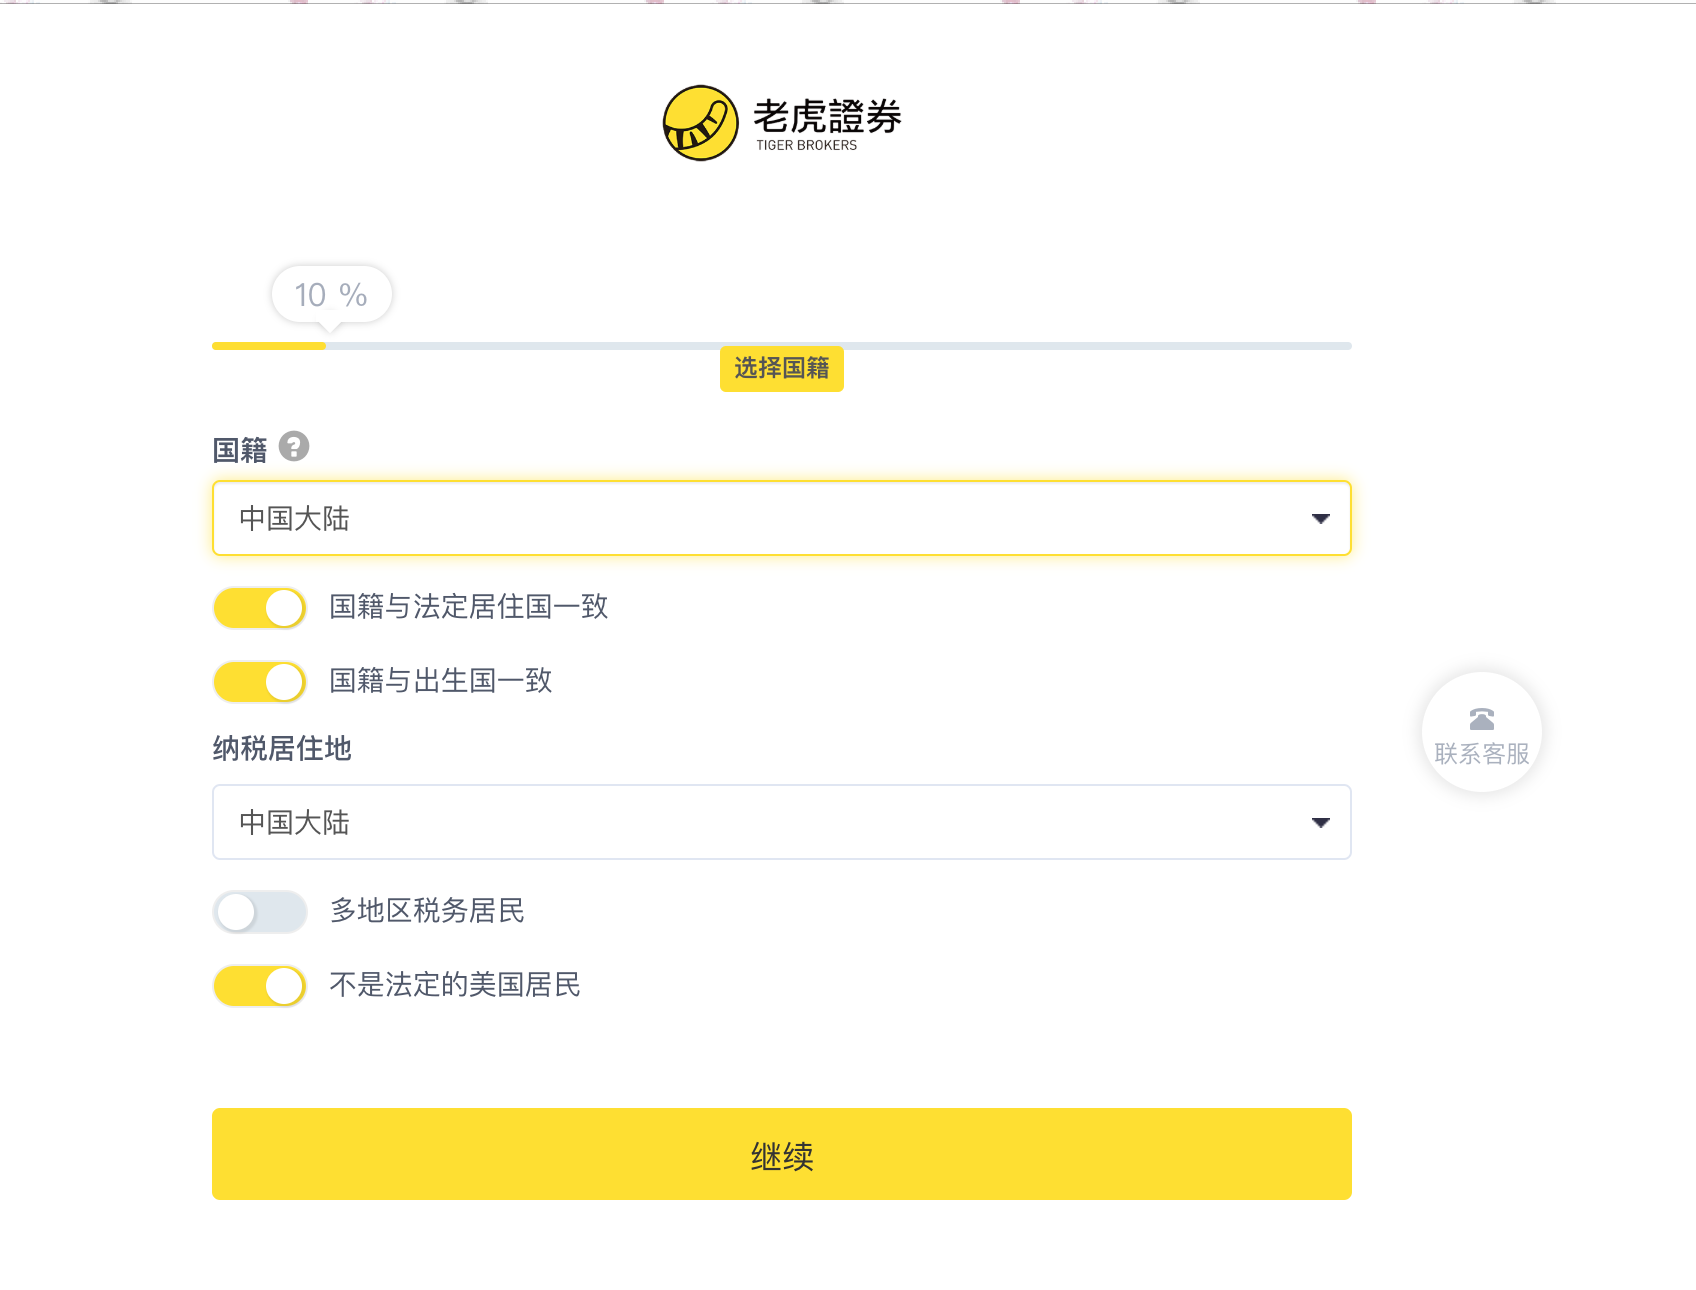Click the TIGER BROKERS subtitle text
Screen dimensions: 1696x1290
click(807, 143)
